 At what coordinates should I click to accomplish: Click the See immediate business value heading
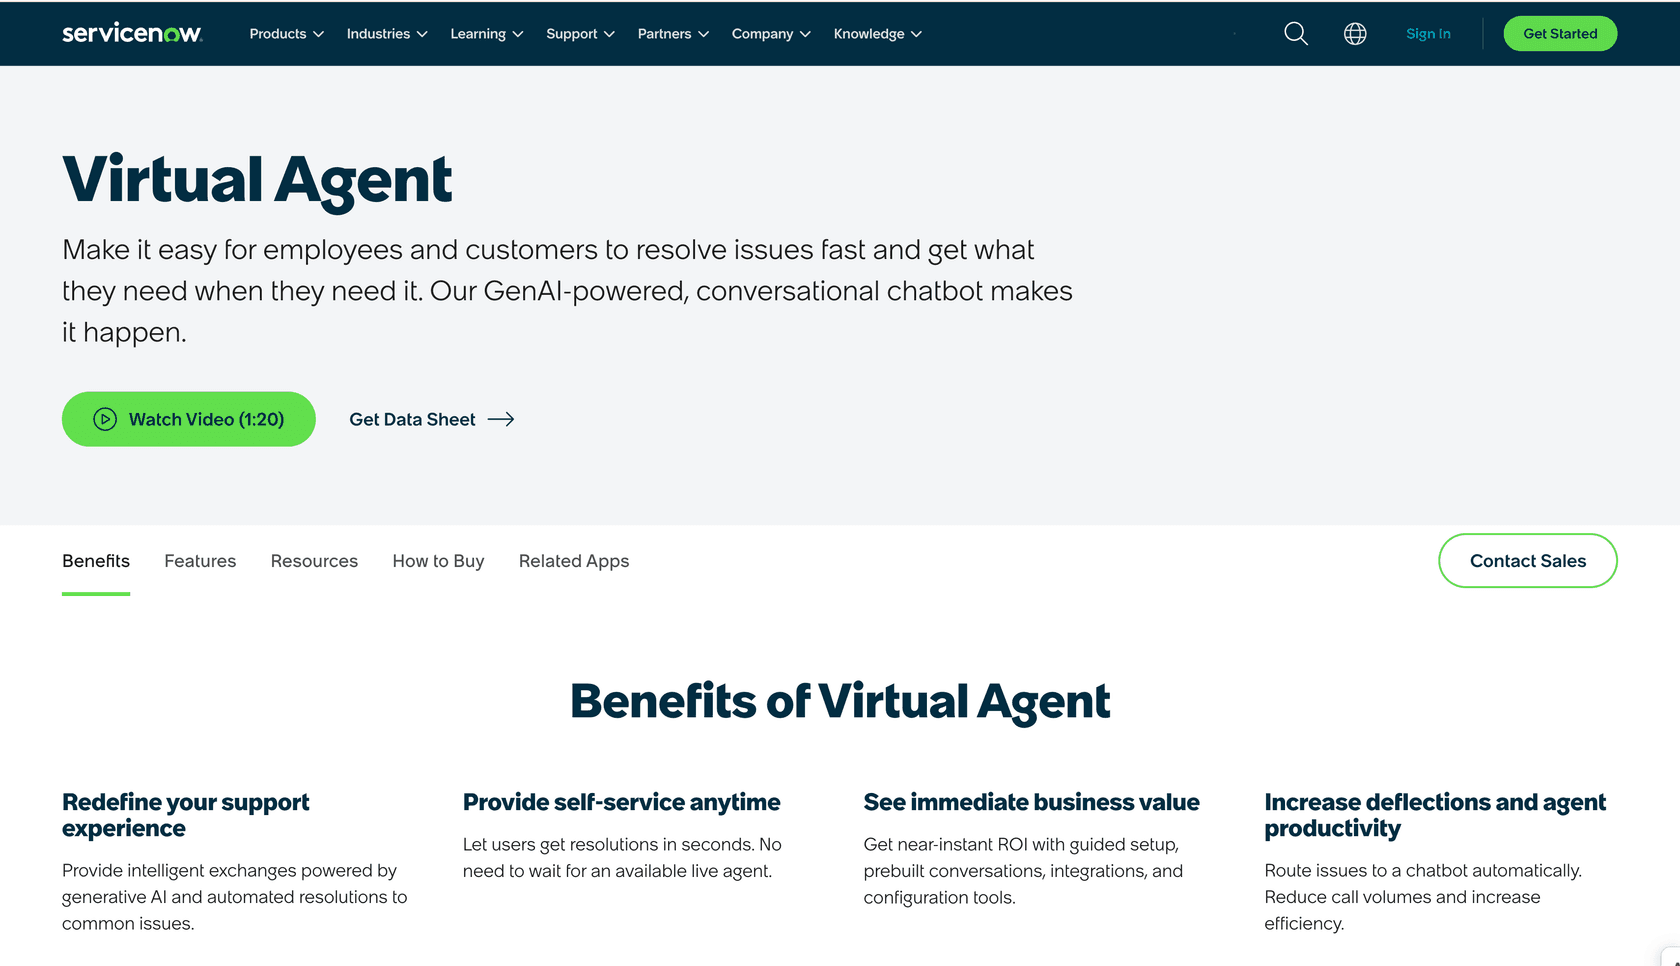pyautogui.click(x=1031, y=802)
